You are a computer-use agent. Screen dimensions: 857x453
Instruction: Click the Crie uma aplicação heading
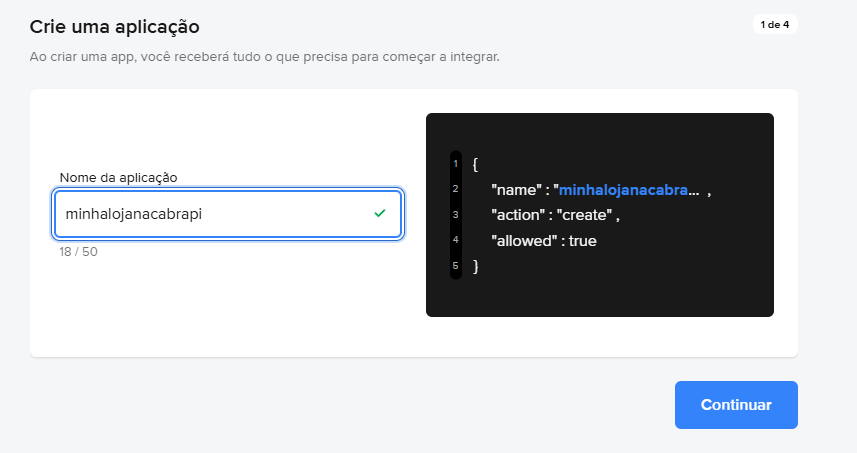coord(114,27)
